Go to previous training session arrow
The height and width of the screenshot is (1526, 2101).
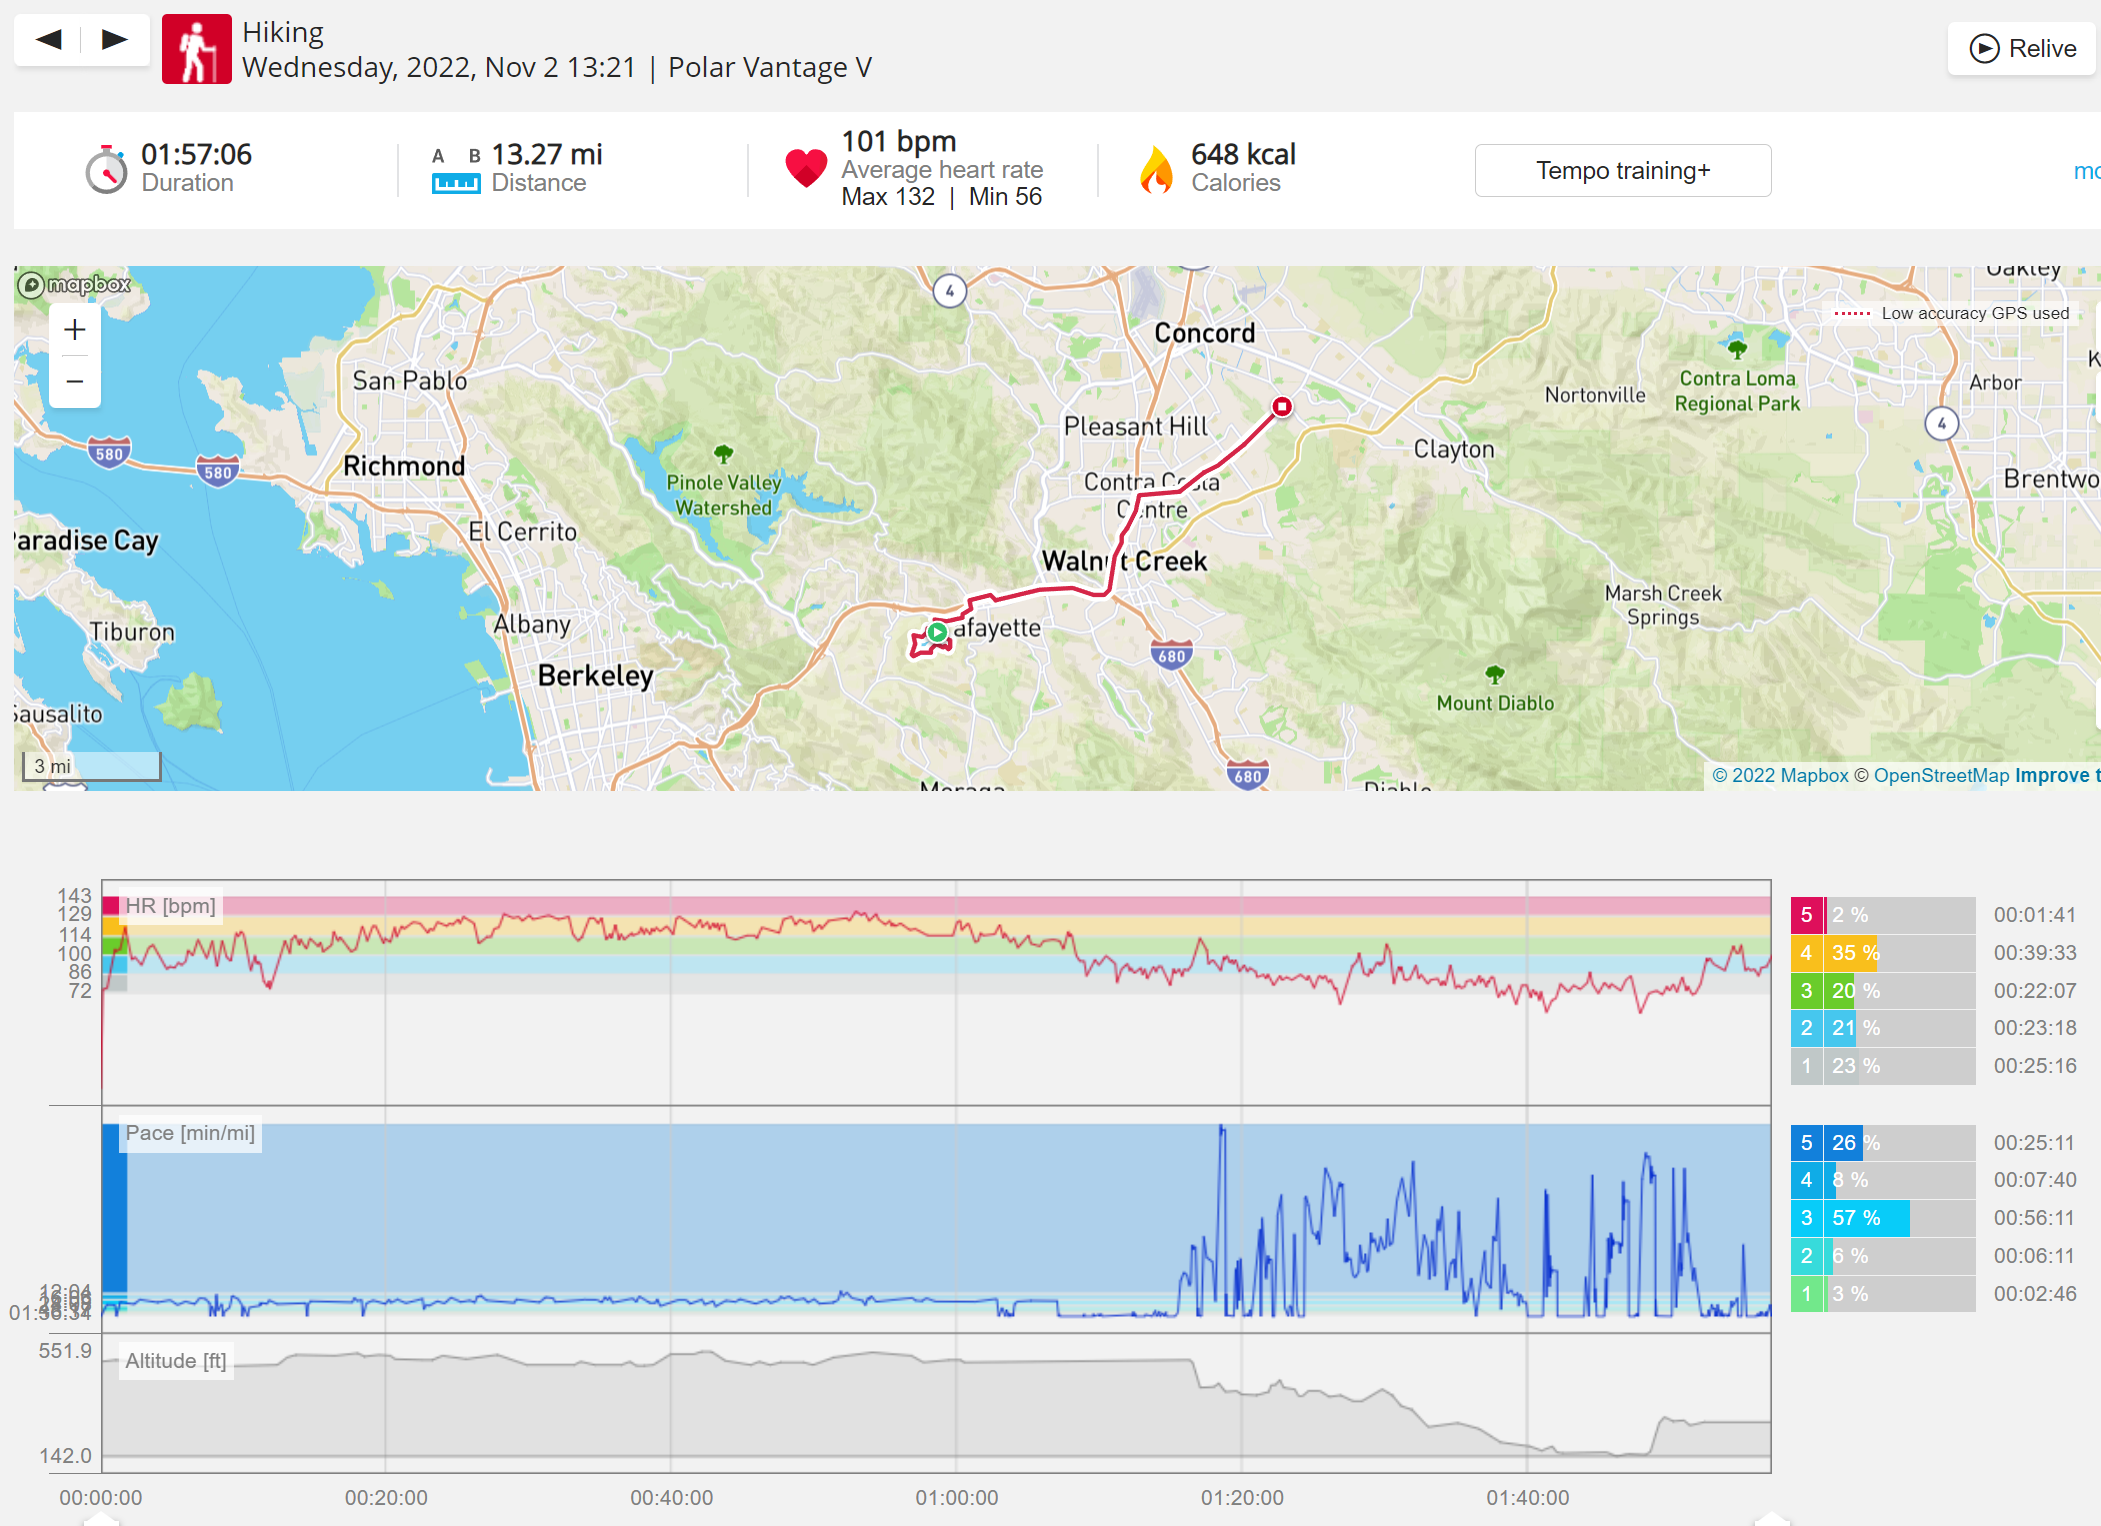[48, 40]
